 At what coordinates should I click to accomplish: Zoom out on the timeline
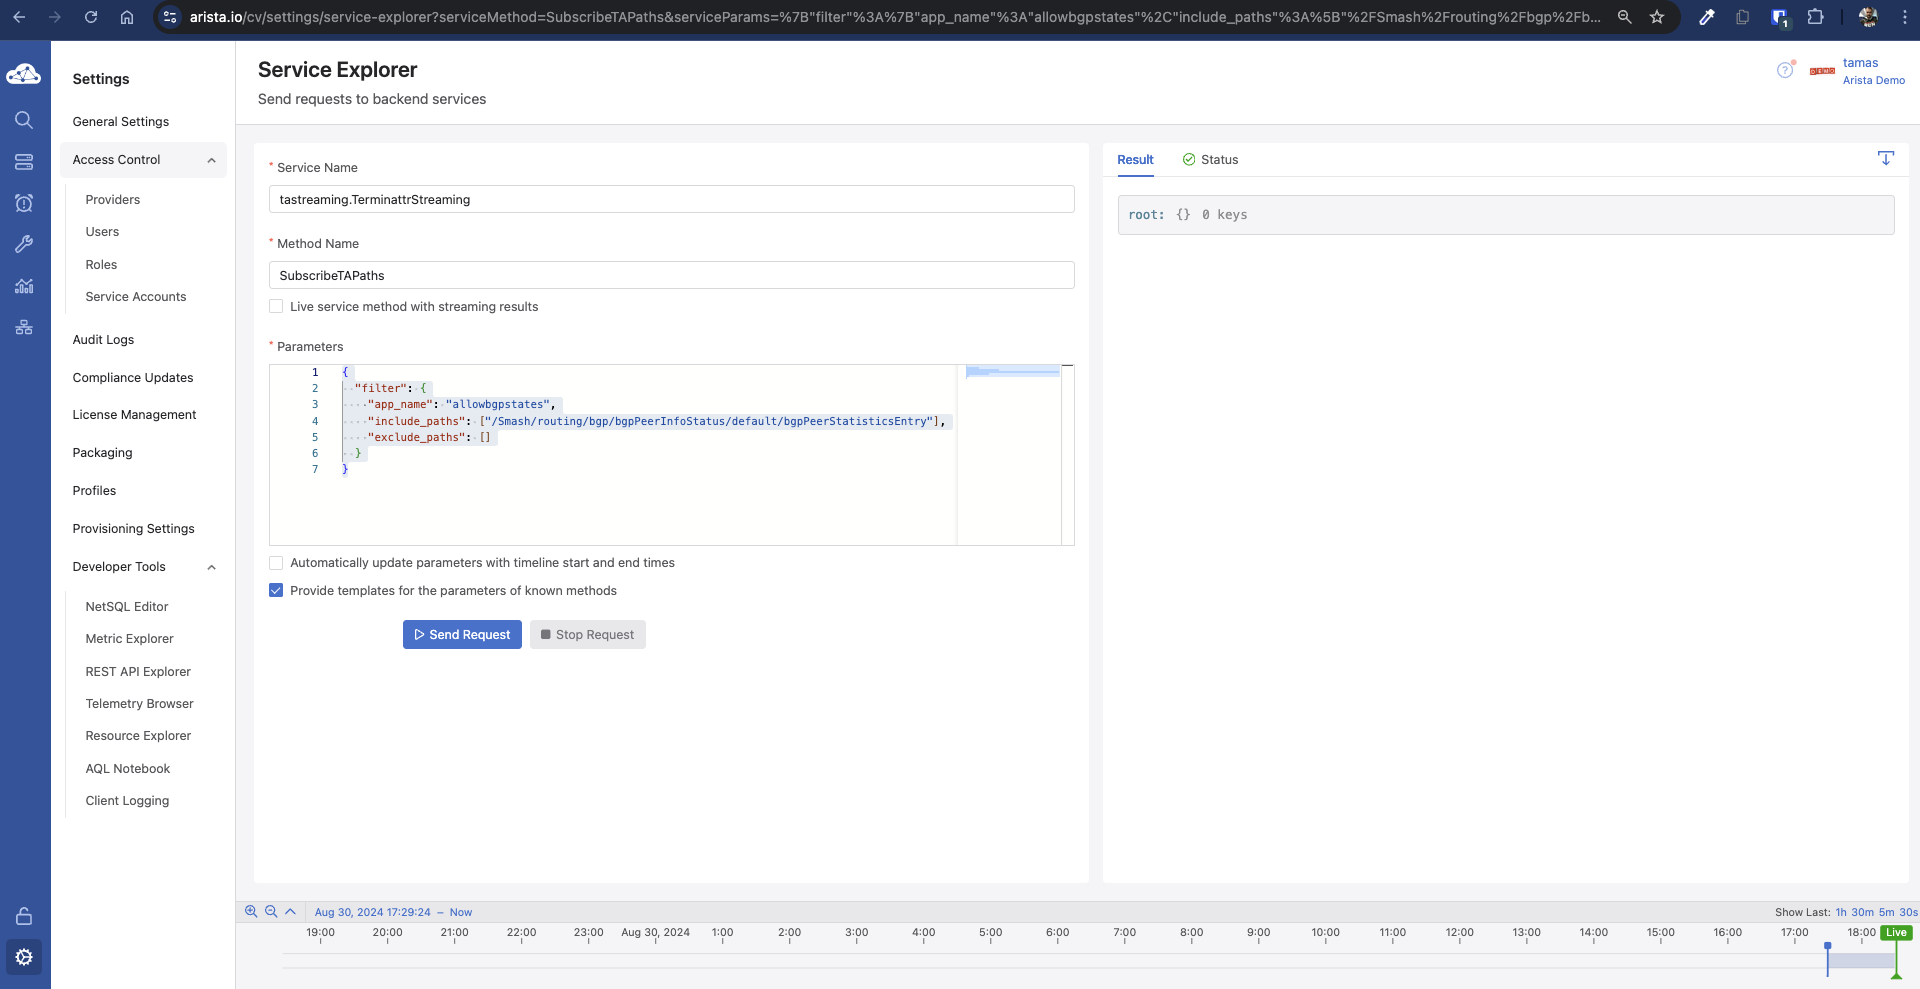[271, 911]
